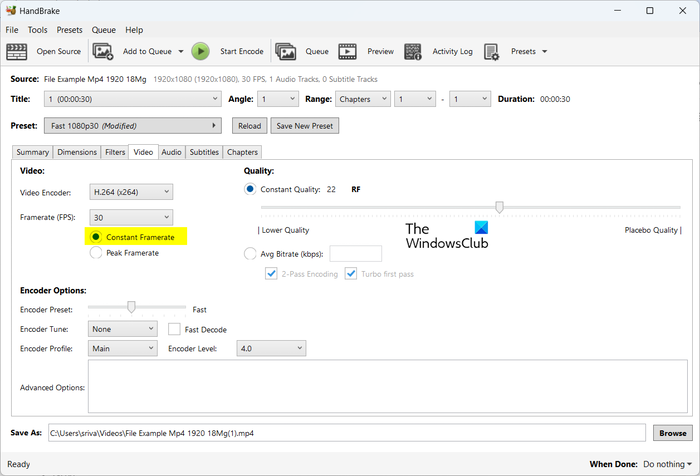Open the Tools menu
700x476 pixels.
pyautogui.click(x=38, y=30)
